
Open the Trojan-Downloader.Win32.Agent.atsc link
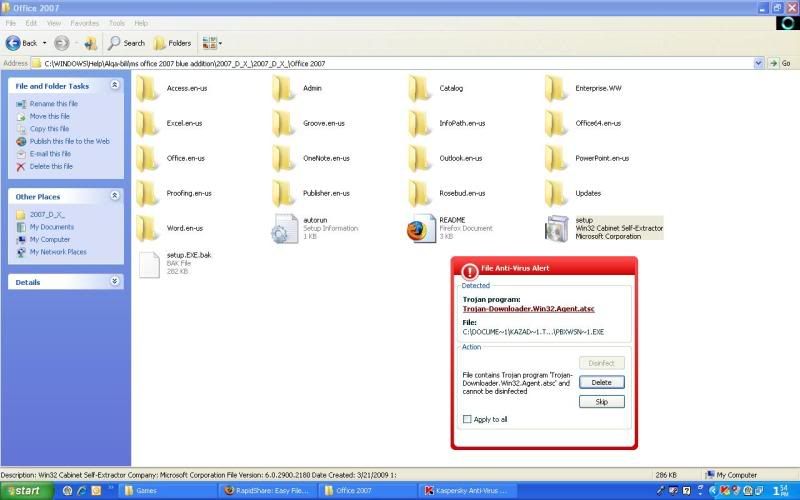(x=529, y=309)
